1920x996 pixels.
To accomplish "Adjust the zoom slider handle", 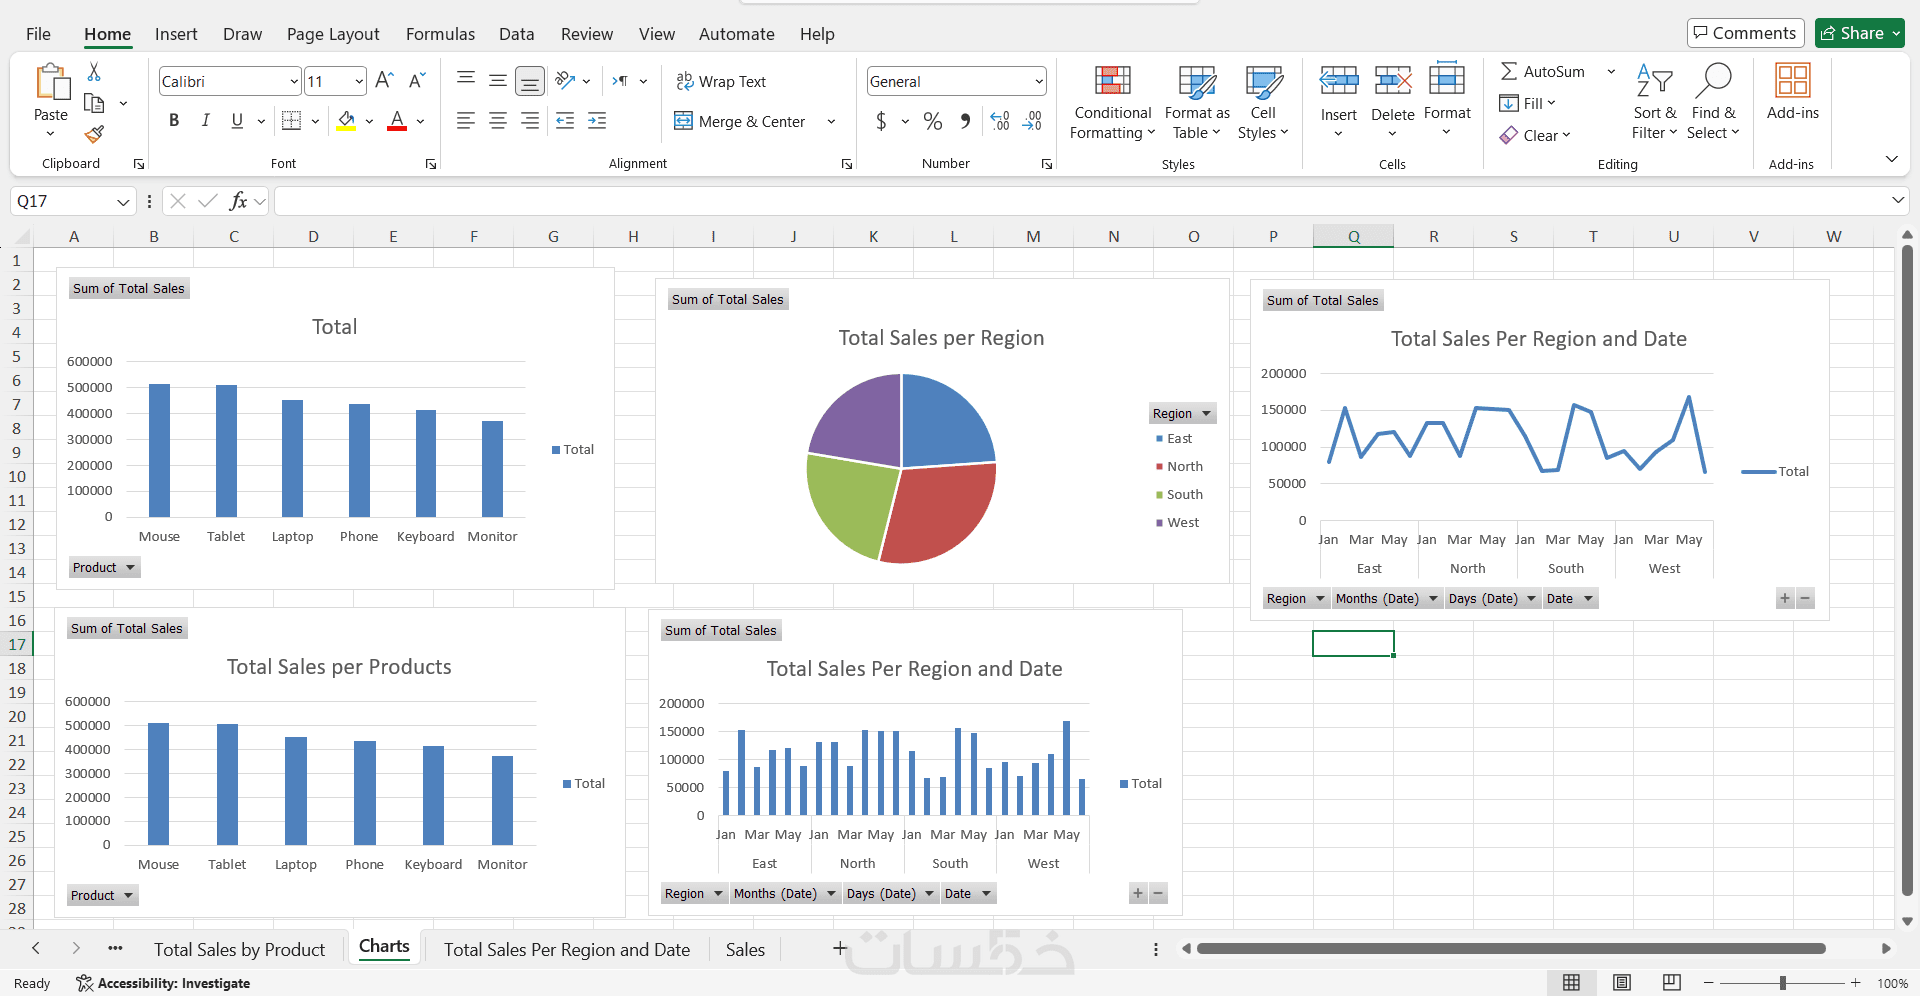I will pos(1783,983).
